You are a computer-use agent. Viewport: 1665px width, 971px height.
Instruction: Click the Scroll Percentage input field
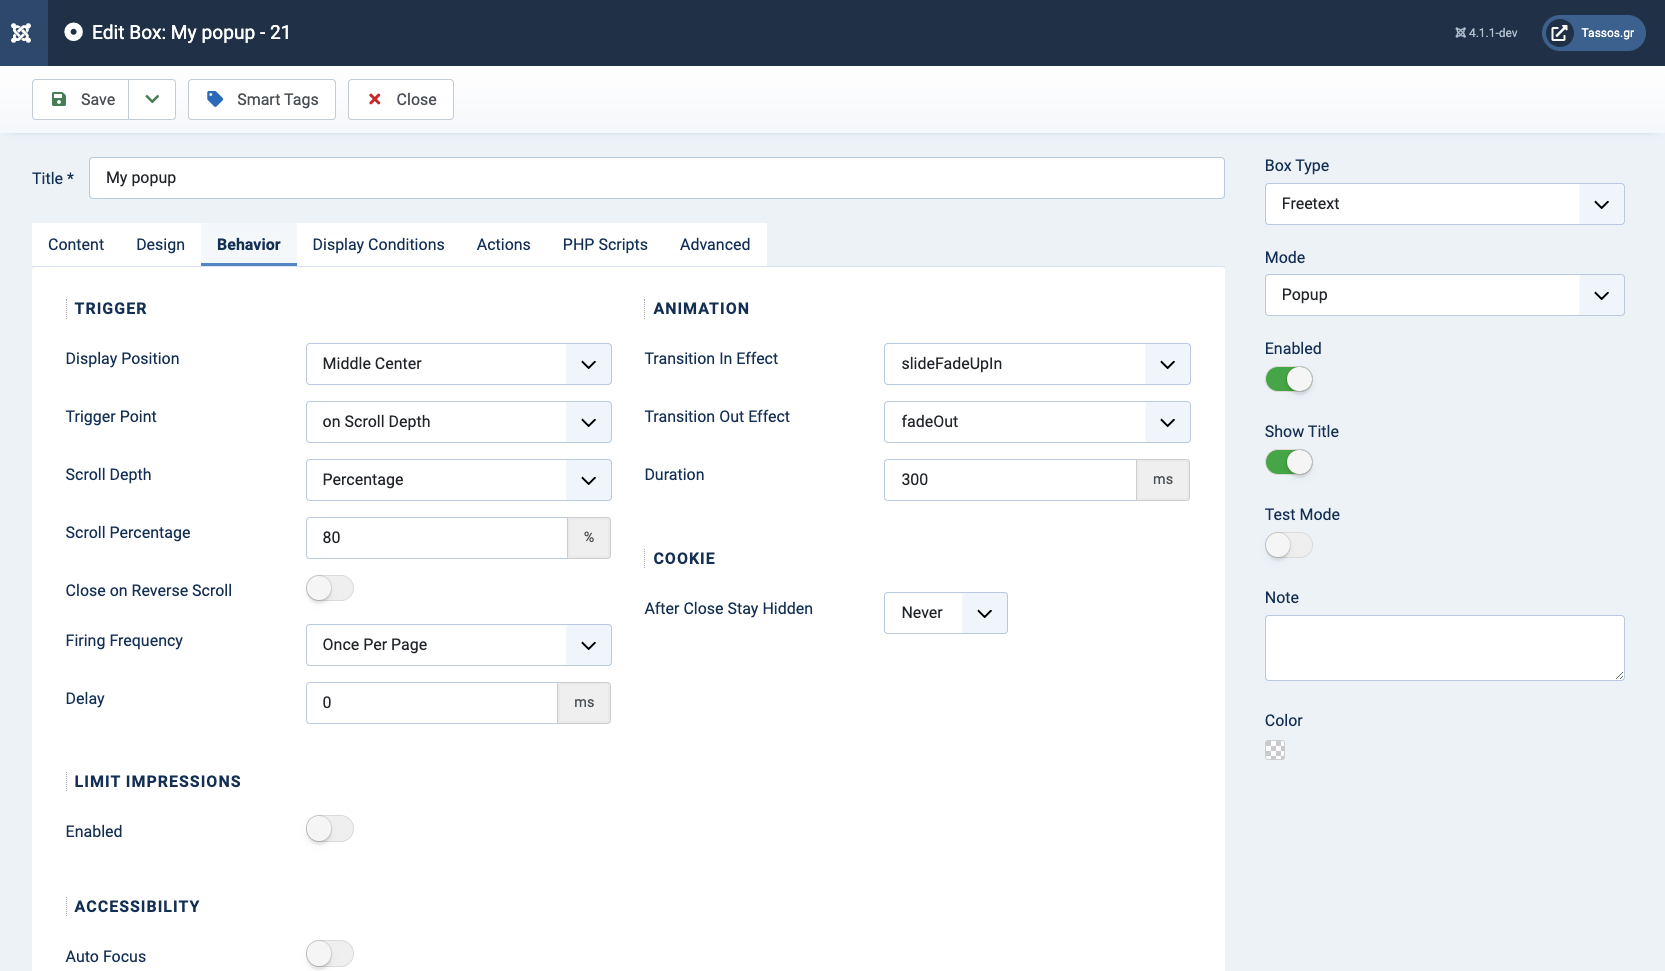[437, 538]
